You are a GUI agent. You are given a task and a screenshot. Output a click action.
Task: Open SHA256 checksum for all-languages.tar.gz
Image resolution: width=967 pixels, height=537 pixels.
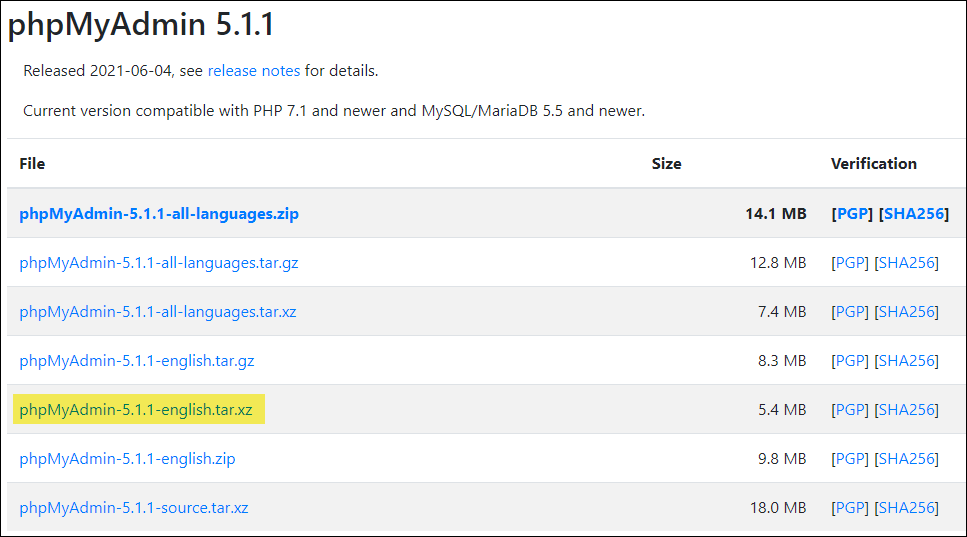pyautogui.click(x=907, y=263)
